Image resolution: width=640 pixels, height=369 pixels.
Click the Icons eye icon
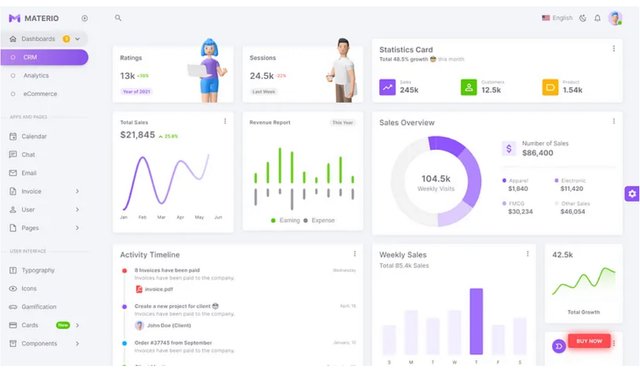click(13, 289)
